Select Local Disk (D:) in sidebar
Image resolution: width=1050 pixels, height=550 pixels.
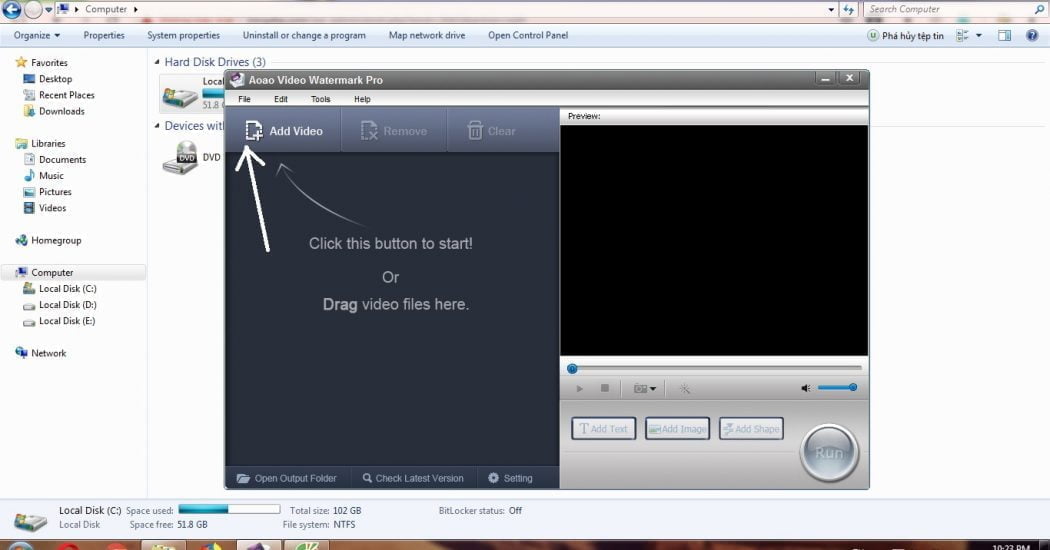pos(68,305)
